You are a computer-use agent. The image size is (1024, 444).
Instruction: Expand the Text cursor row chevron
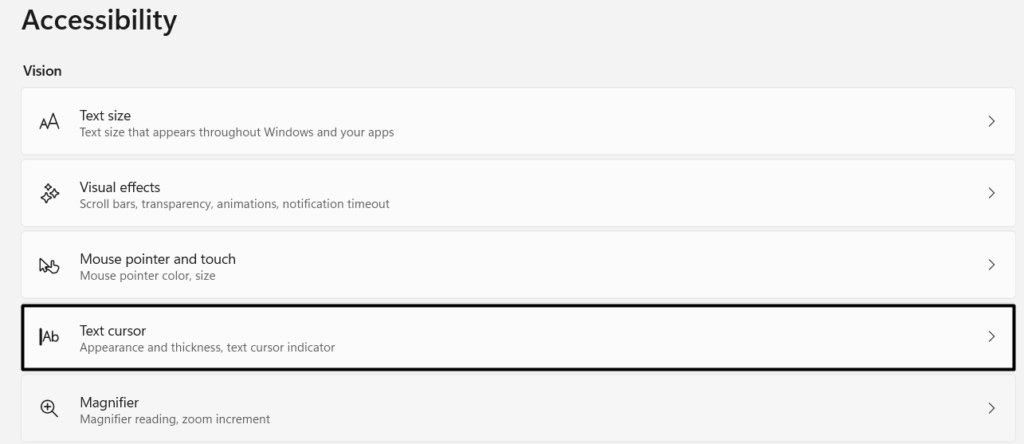pyautogui.click(x=991, y=337)
